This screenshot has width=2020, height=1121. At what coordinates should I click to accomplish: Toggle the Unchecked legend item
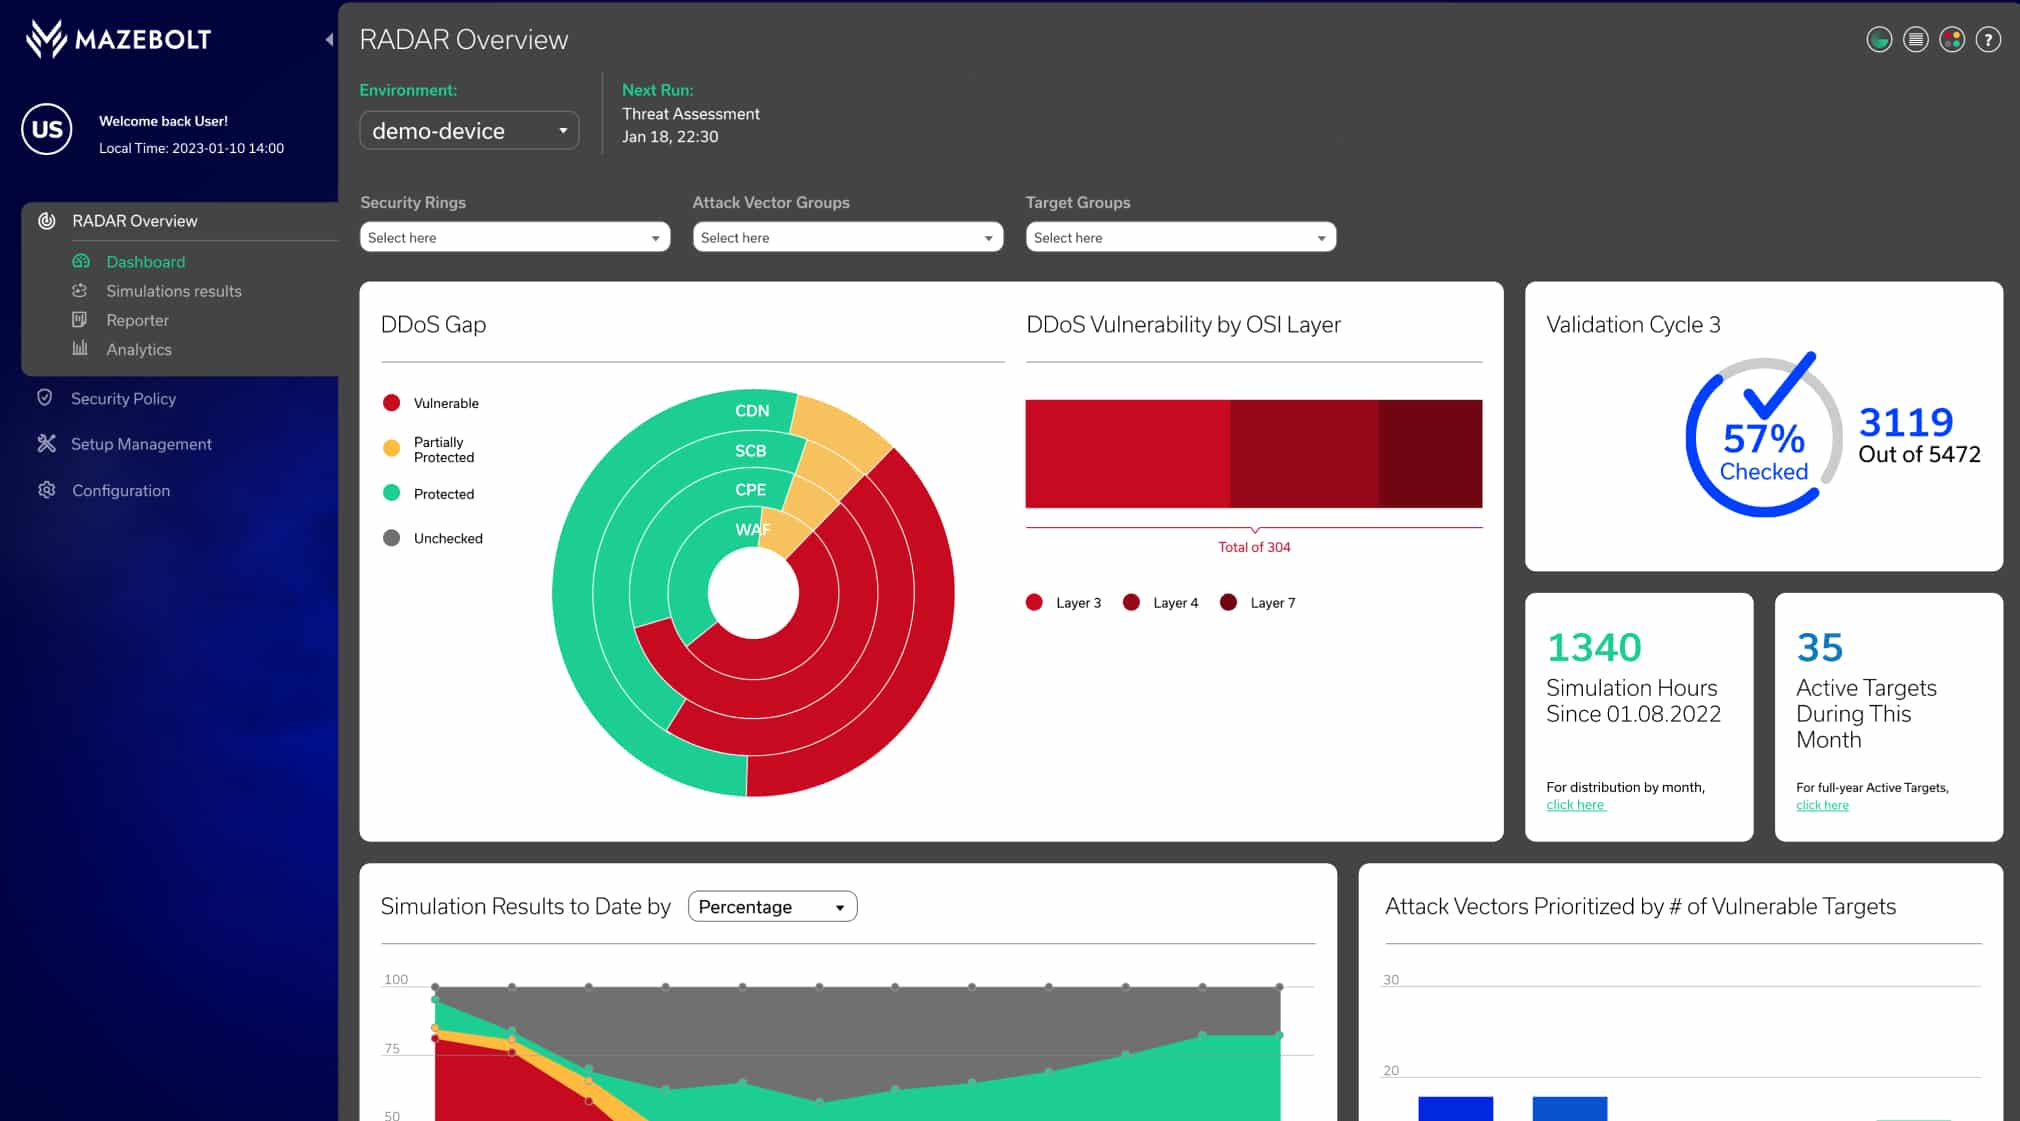coord(433,538)
